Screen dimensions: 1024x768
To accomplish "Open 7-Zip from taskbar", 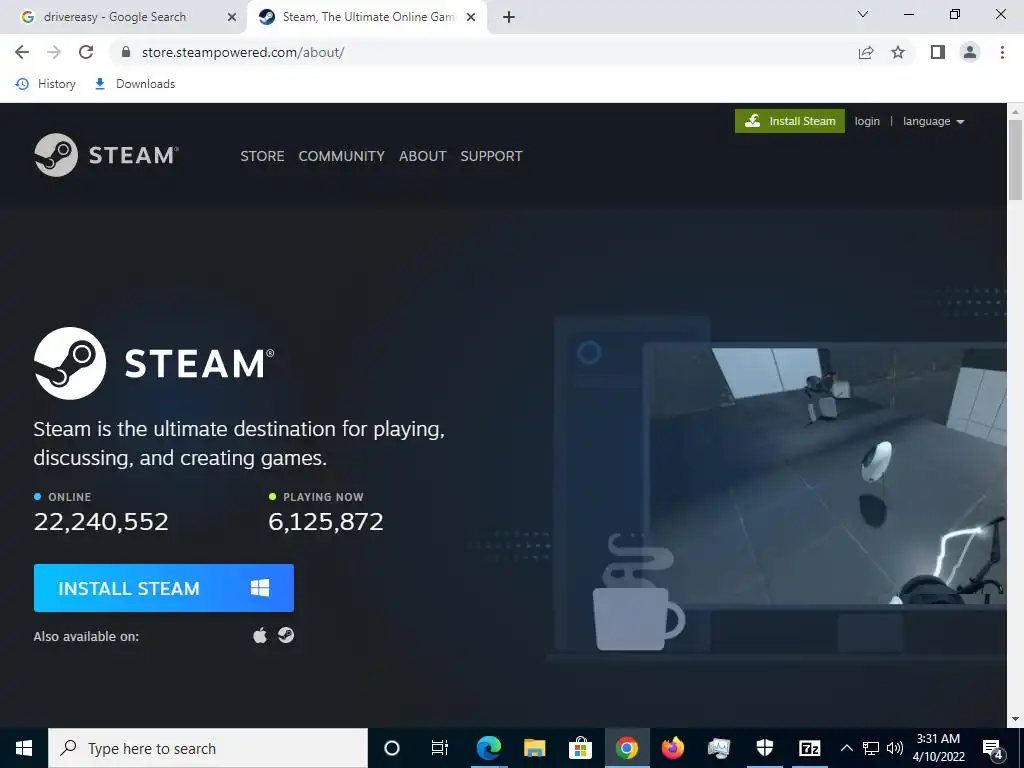I will click(810, 748).
